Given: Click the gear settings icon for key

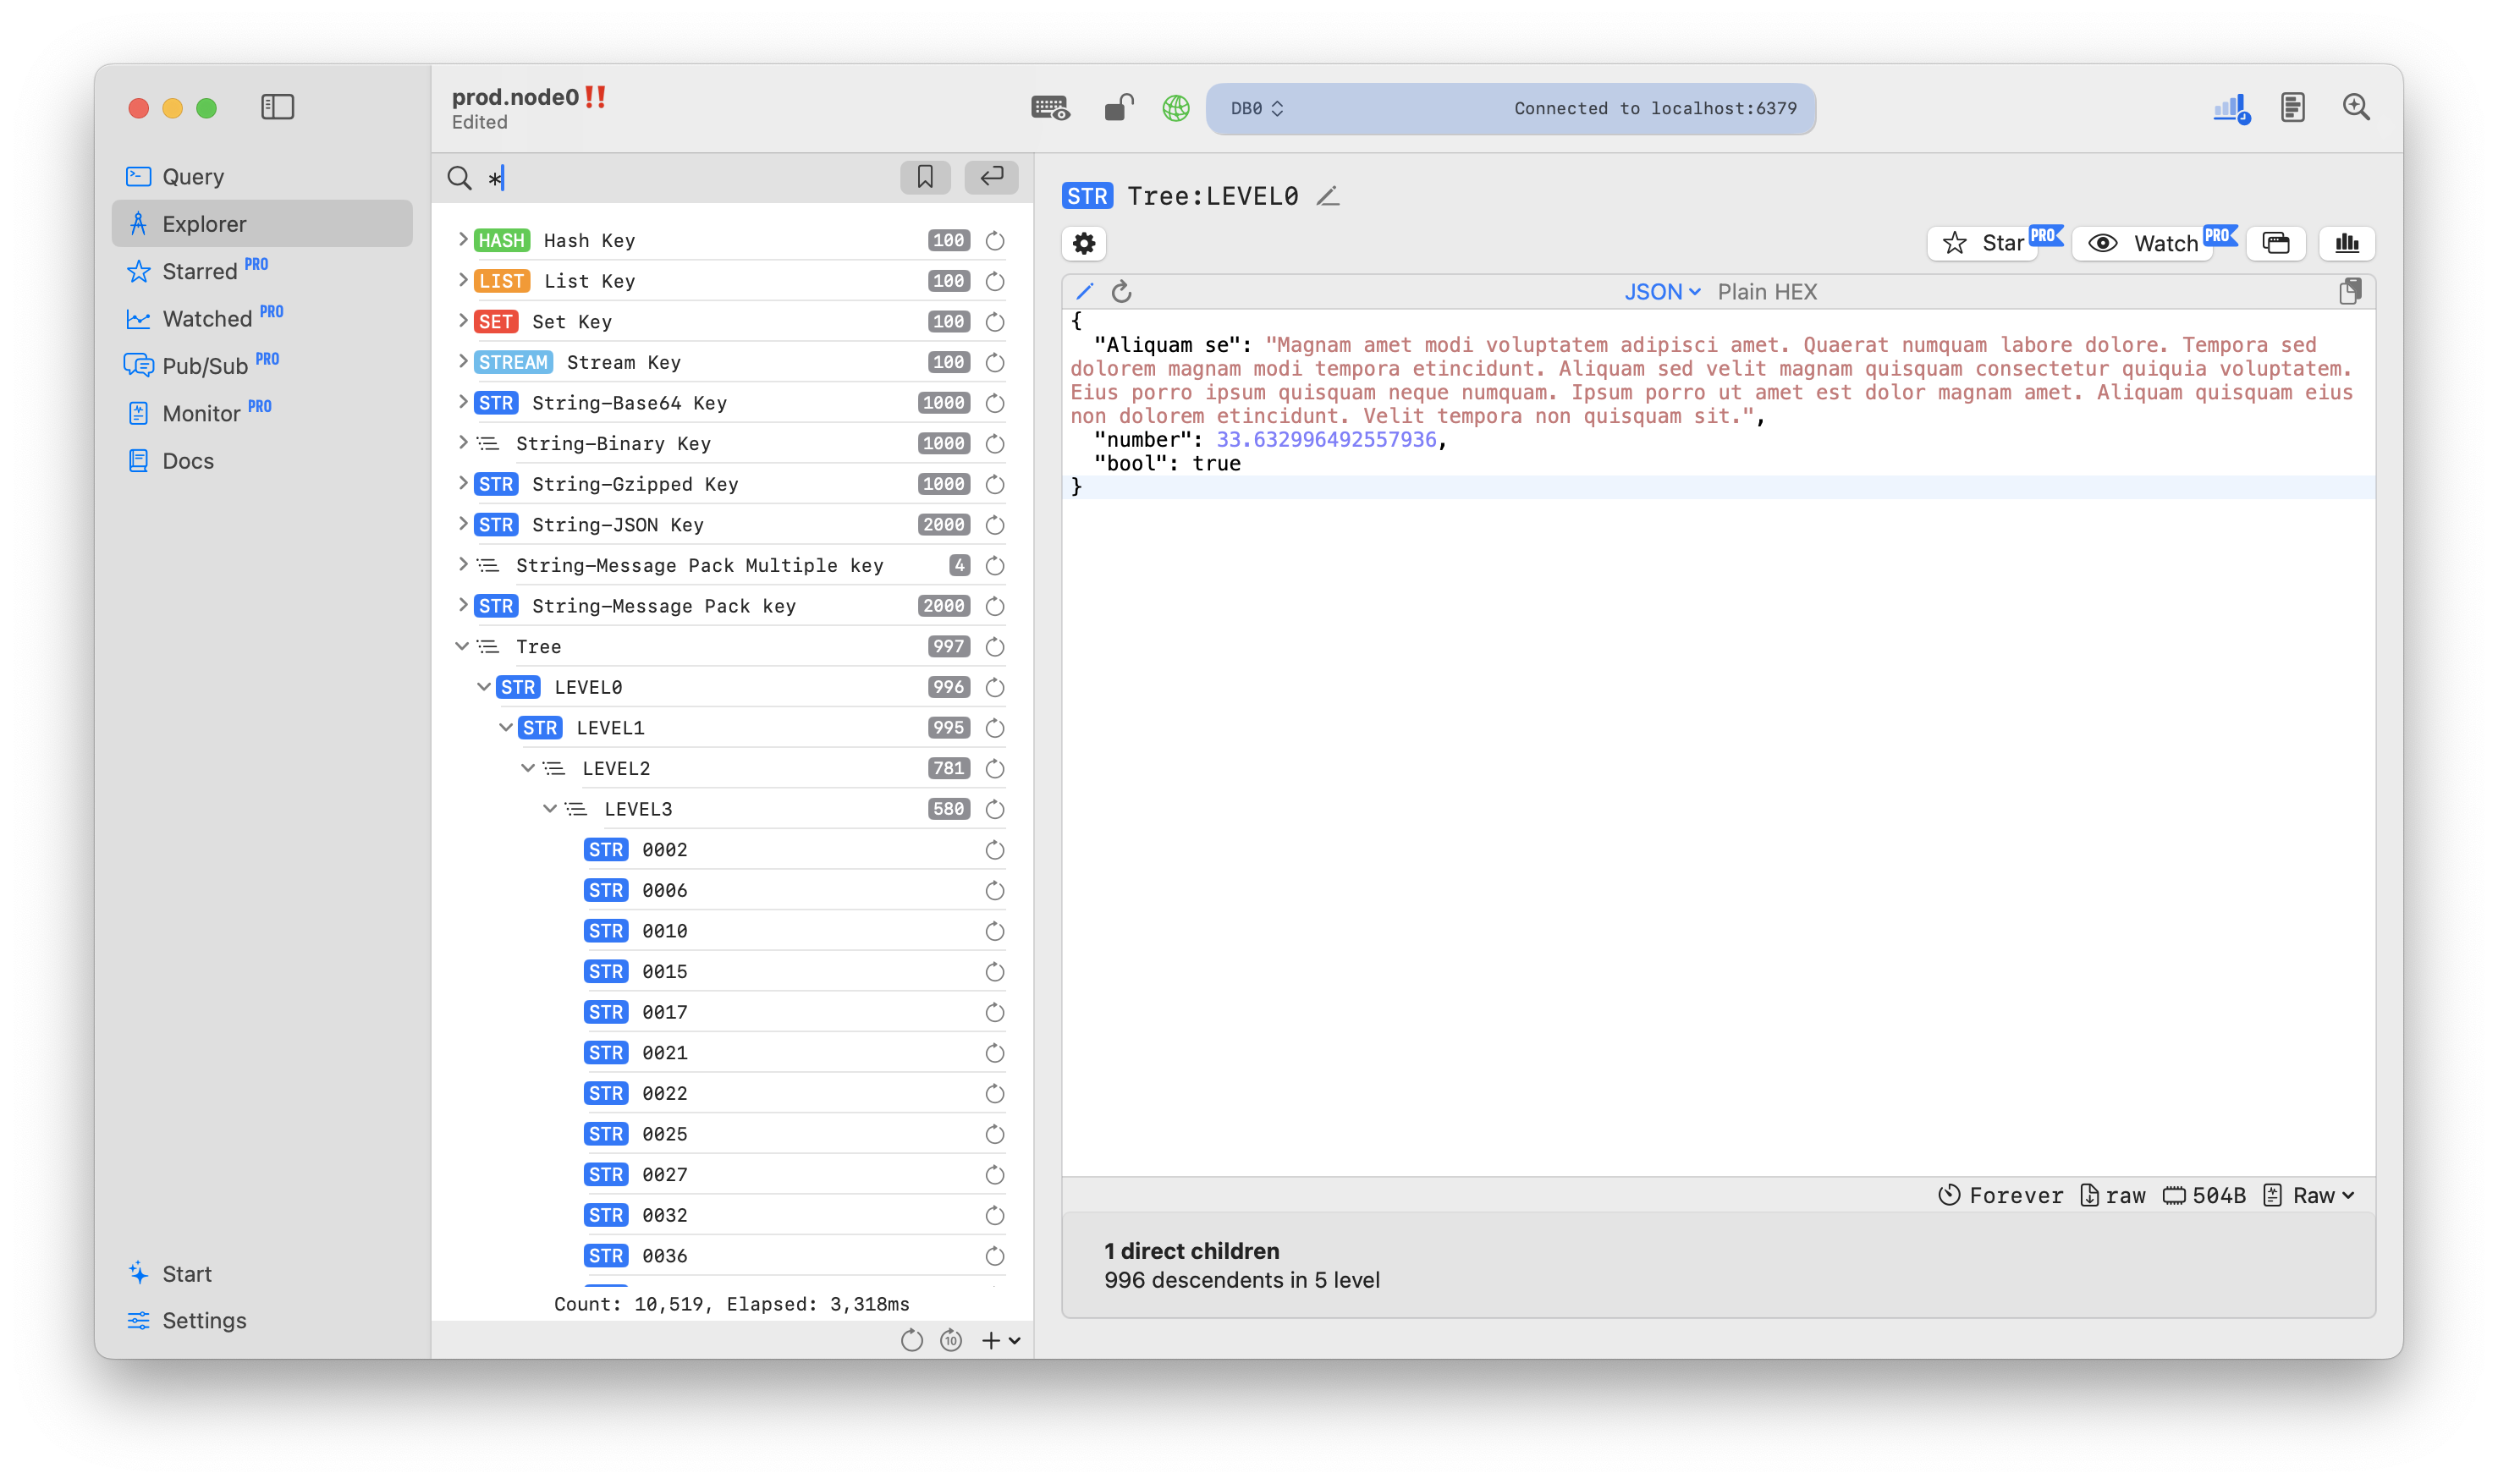Looking at the screenshot, I should tap(1084, 243).
